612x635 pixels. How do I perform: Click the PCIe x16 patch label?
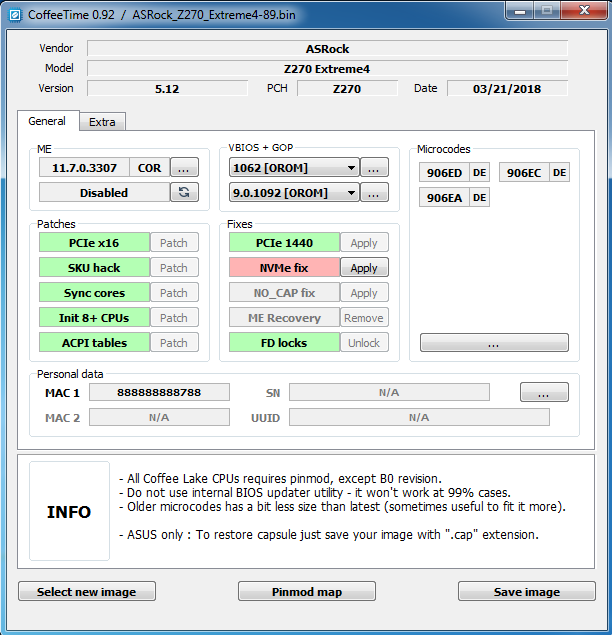pyautogui.click(x=94, y=243)
